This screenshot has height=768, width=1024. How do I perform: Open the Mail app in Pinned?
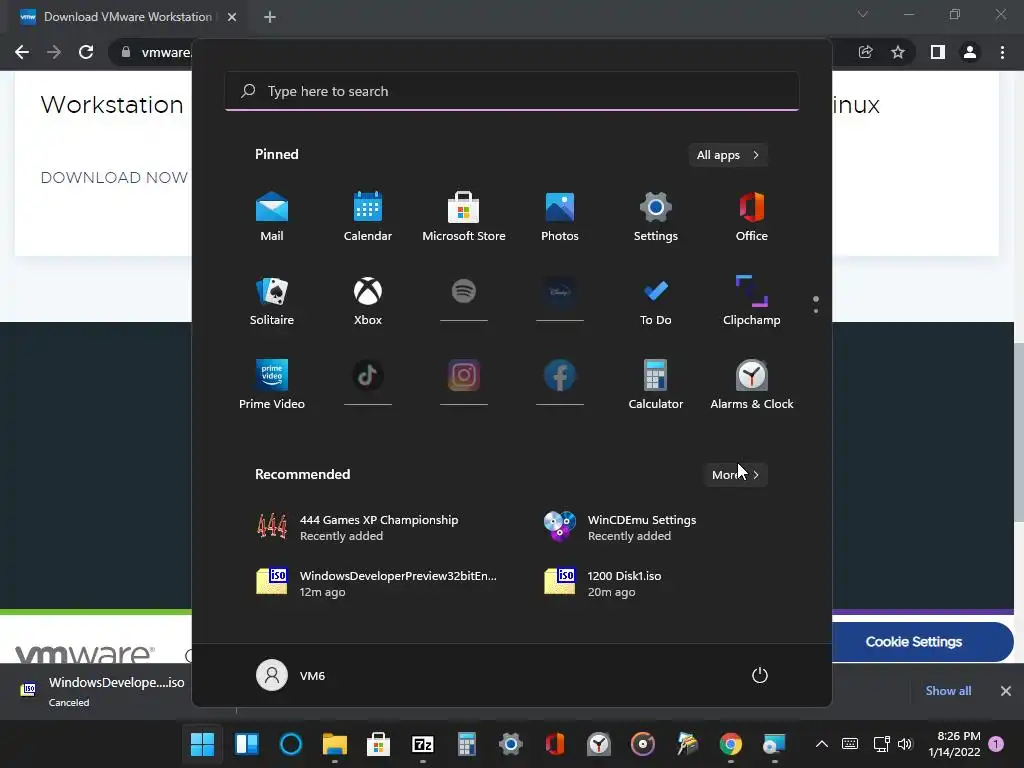pos(272,216)
